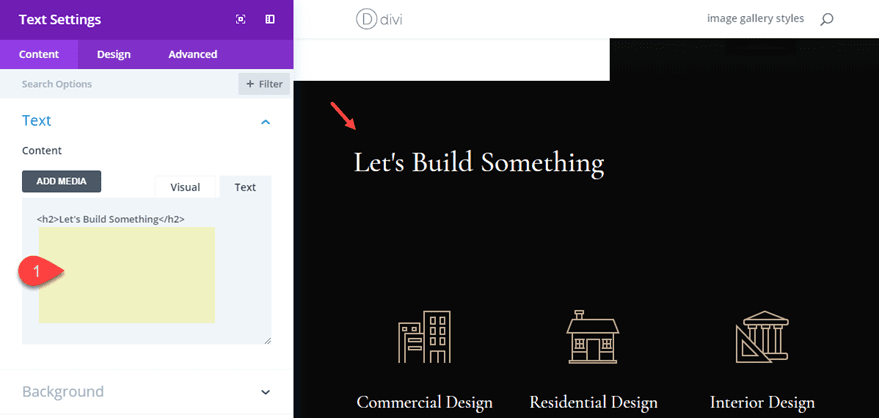The height and width of the screenshot is (418, 880).
Task: Open the Filter options button
Action: (x=264, y=84)
